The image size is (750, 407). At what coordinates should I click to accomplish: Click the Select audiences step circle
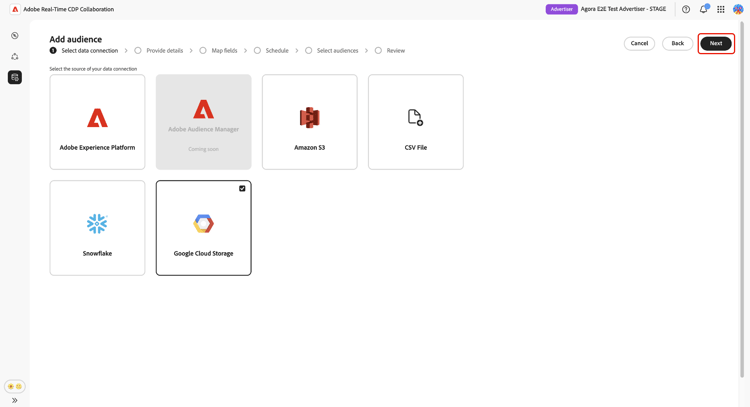pos(309,50)
